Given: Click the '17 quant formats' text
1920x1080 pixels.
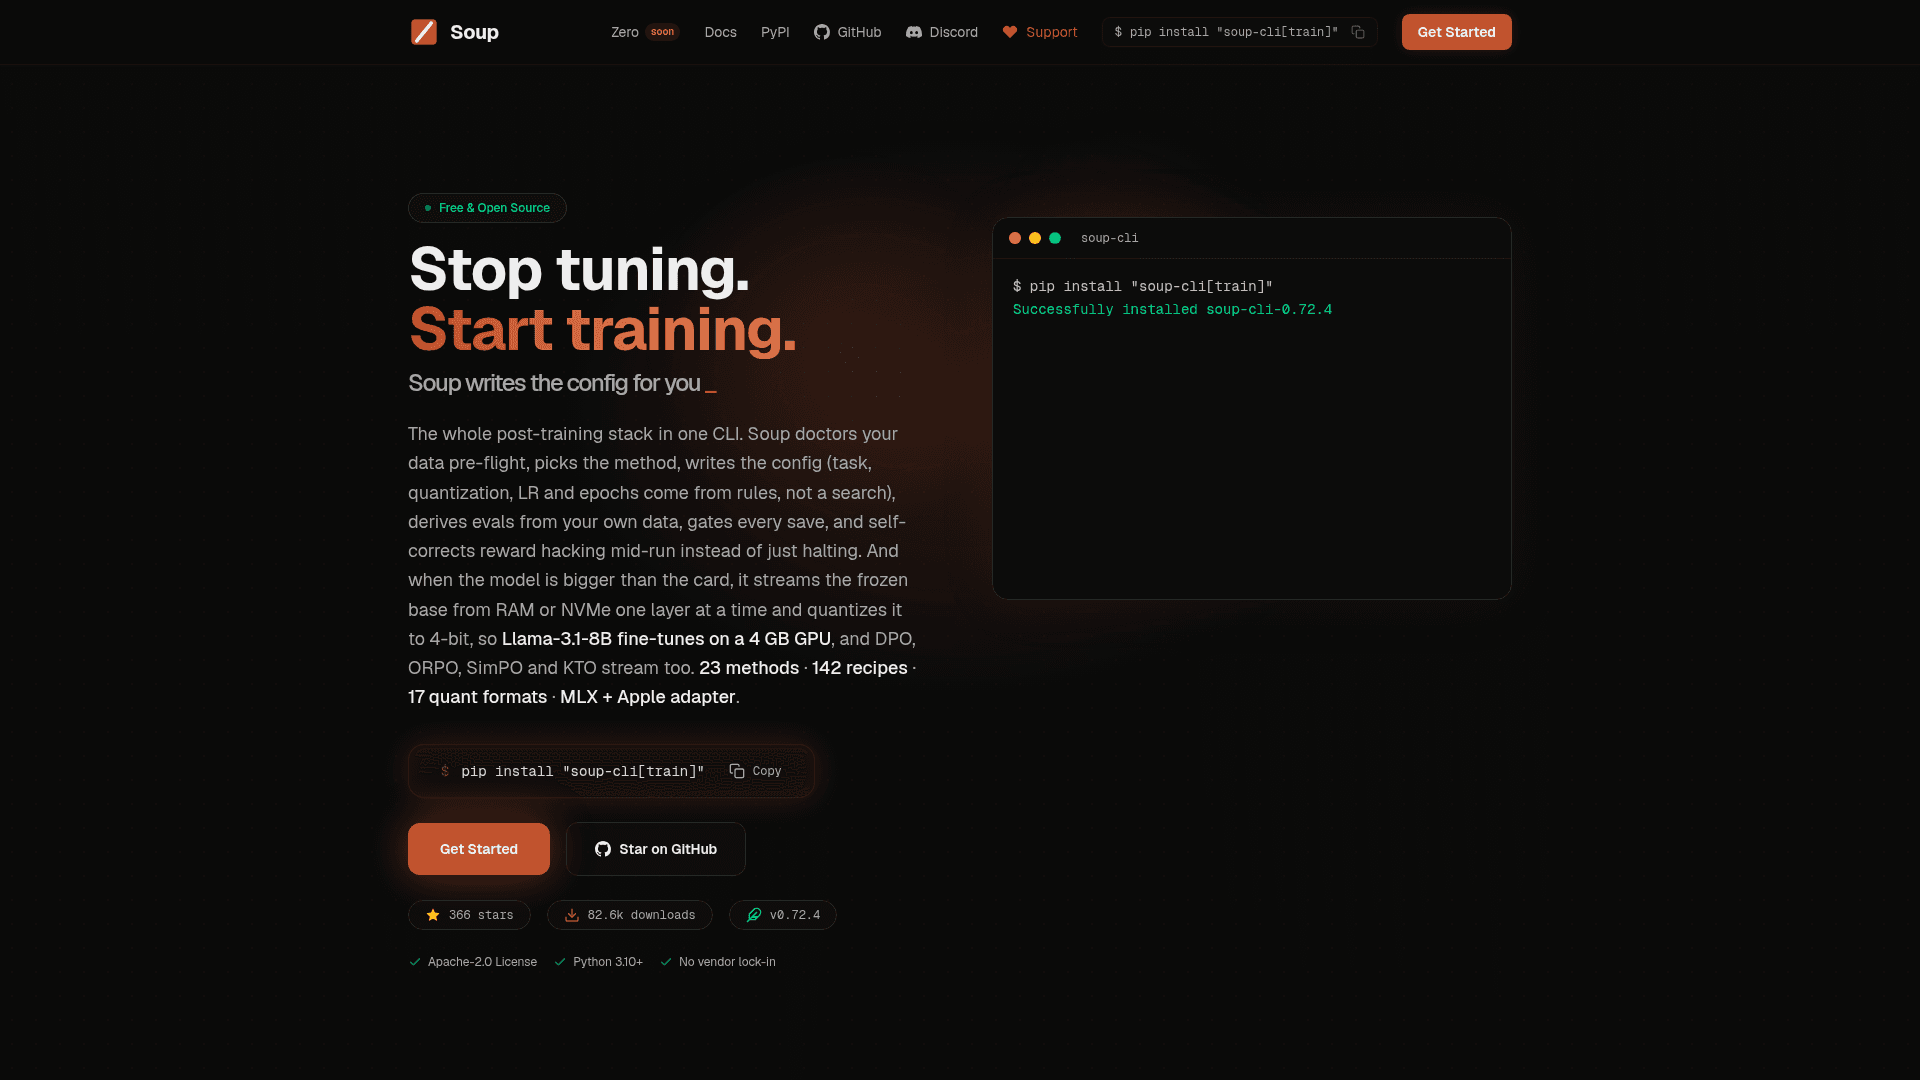Looking at the screenshot, I should tap(477, 697).
